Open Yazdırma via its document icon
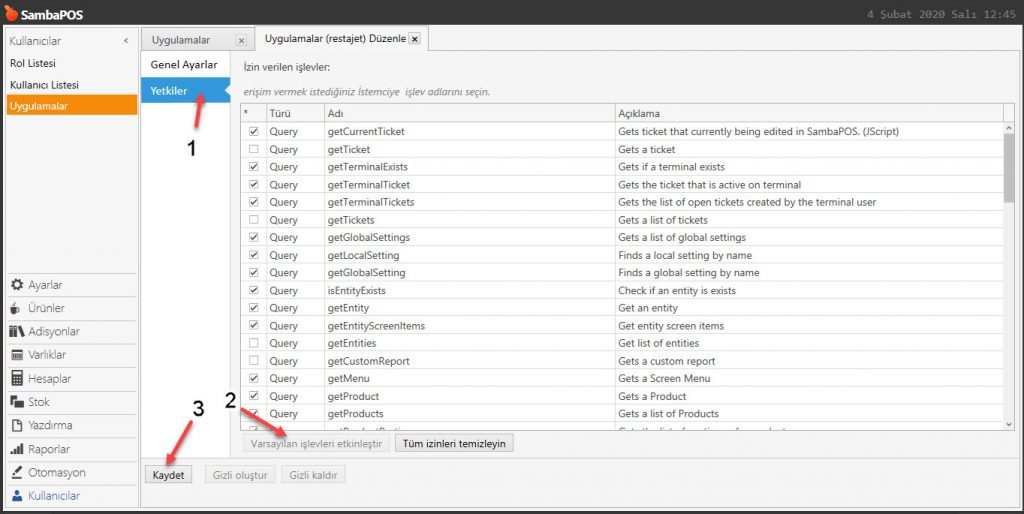This screenshot has width=1024, height=514. (17, 425)
